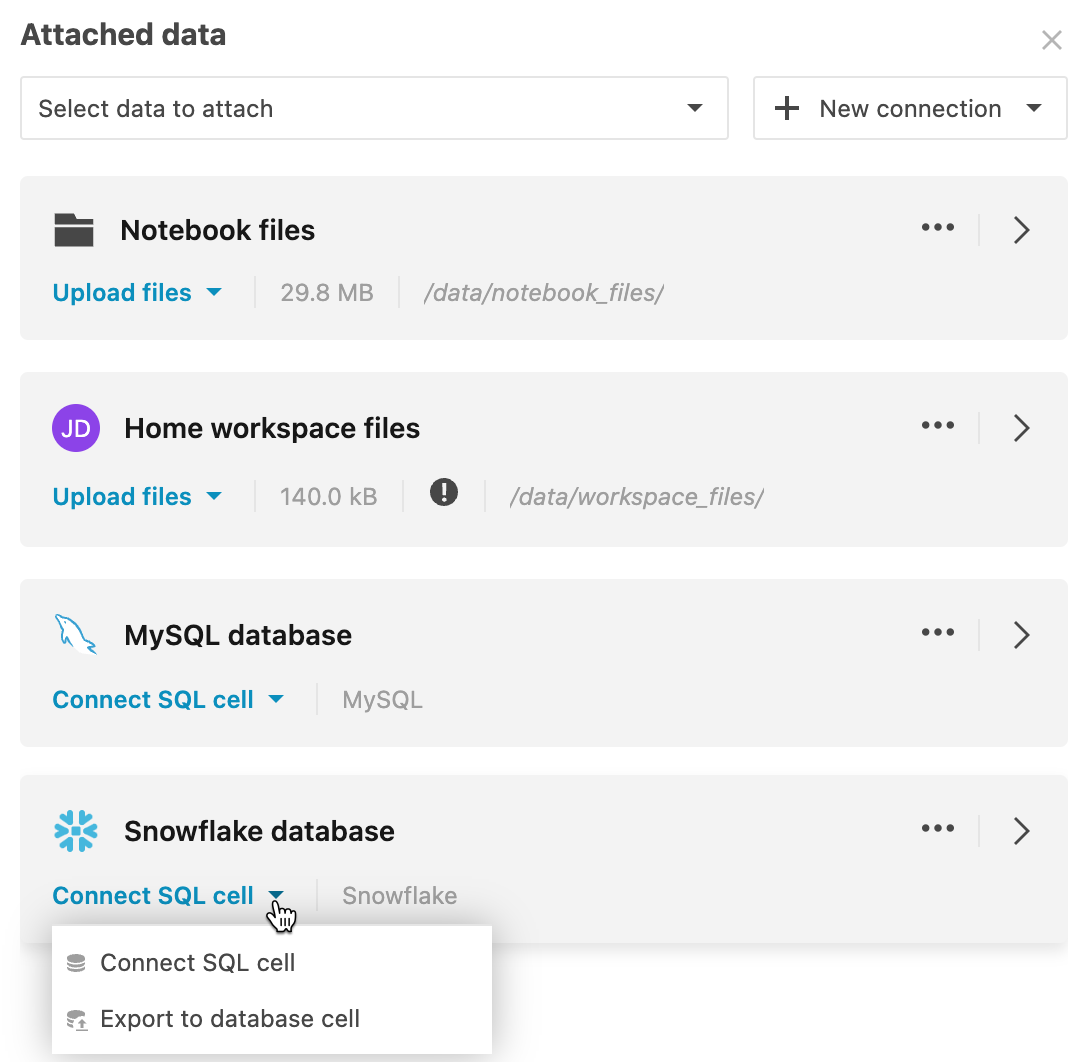Open the Upload files dropdown for Notebook files

click(x=214, y=292)
